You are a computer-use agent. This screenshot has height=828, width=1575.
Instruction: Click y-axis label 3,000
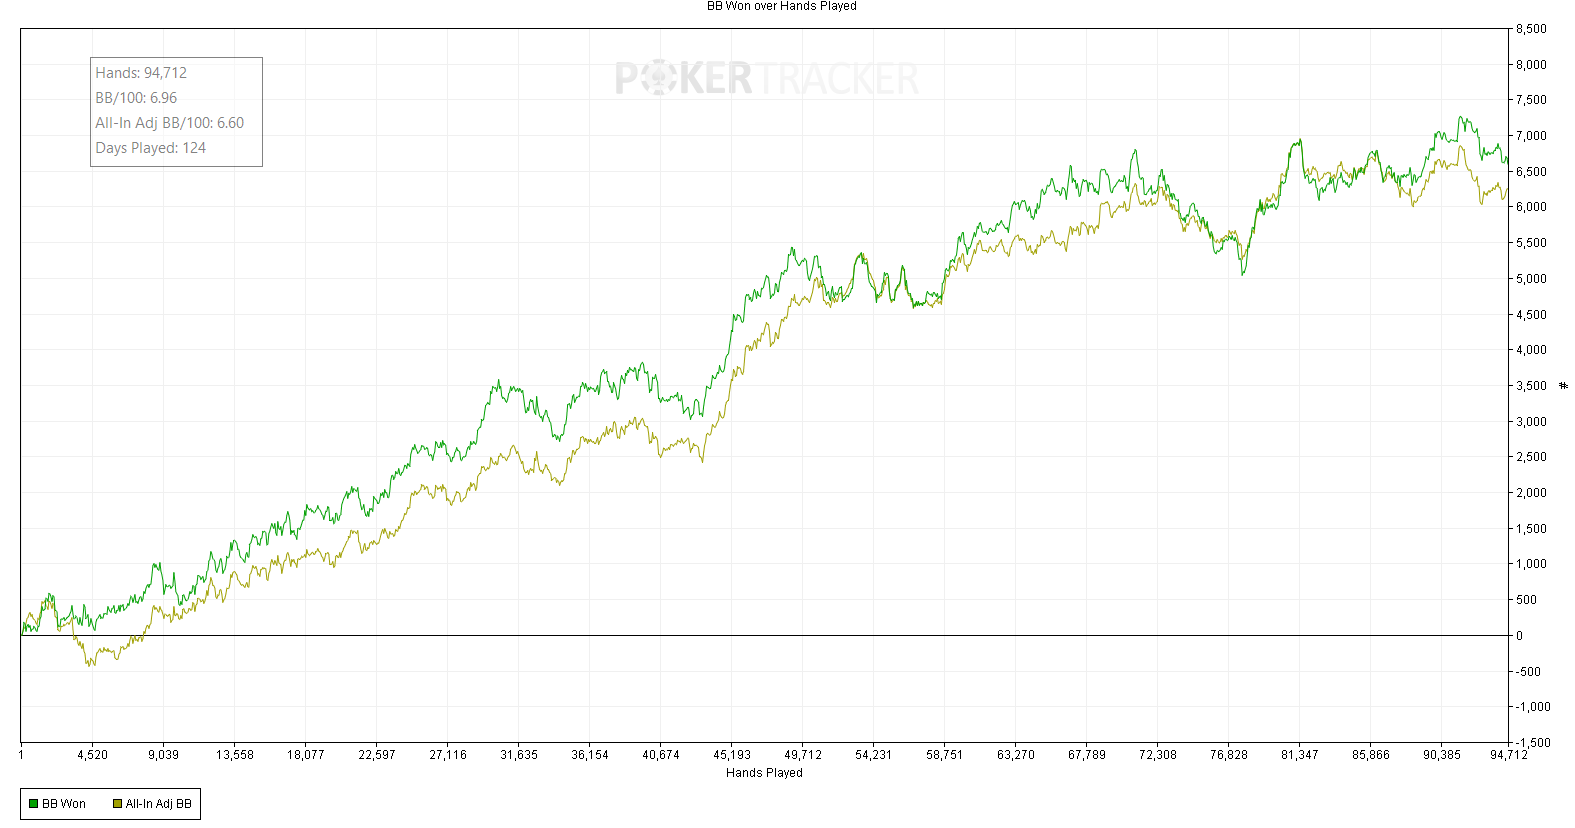pyautogui.click(x=1531, y=422)
